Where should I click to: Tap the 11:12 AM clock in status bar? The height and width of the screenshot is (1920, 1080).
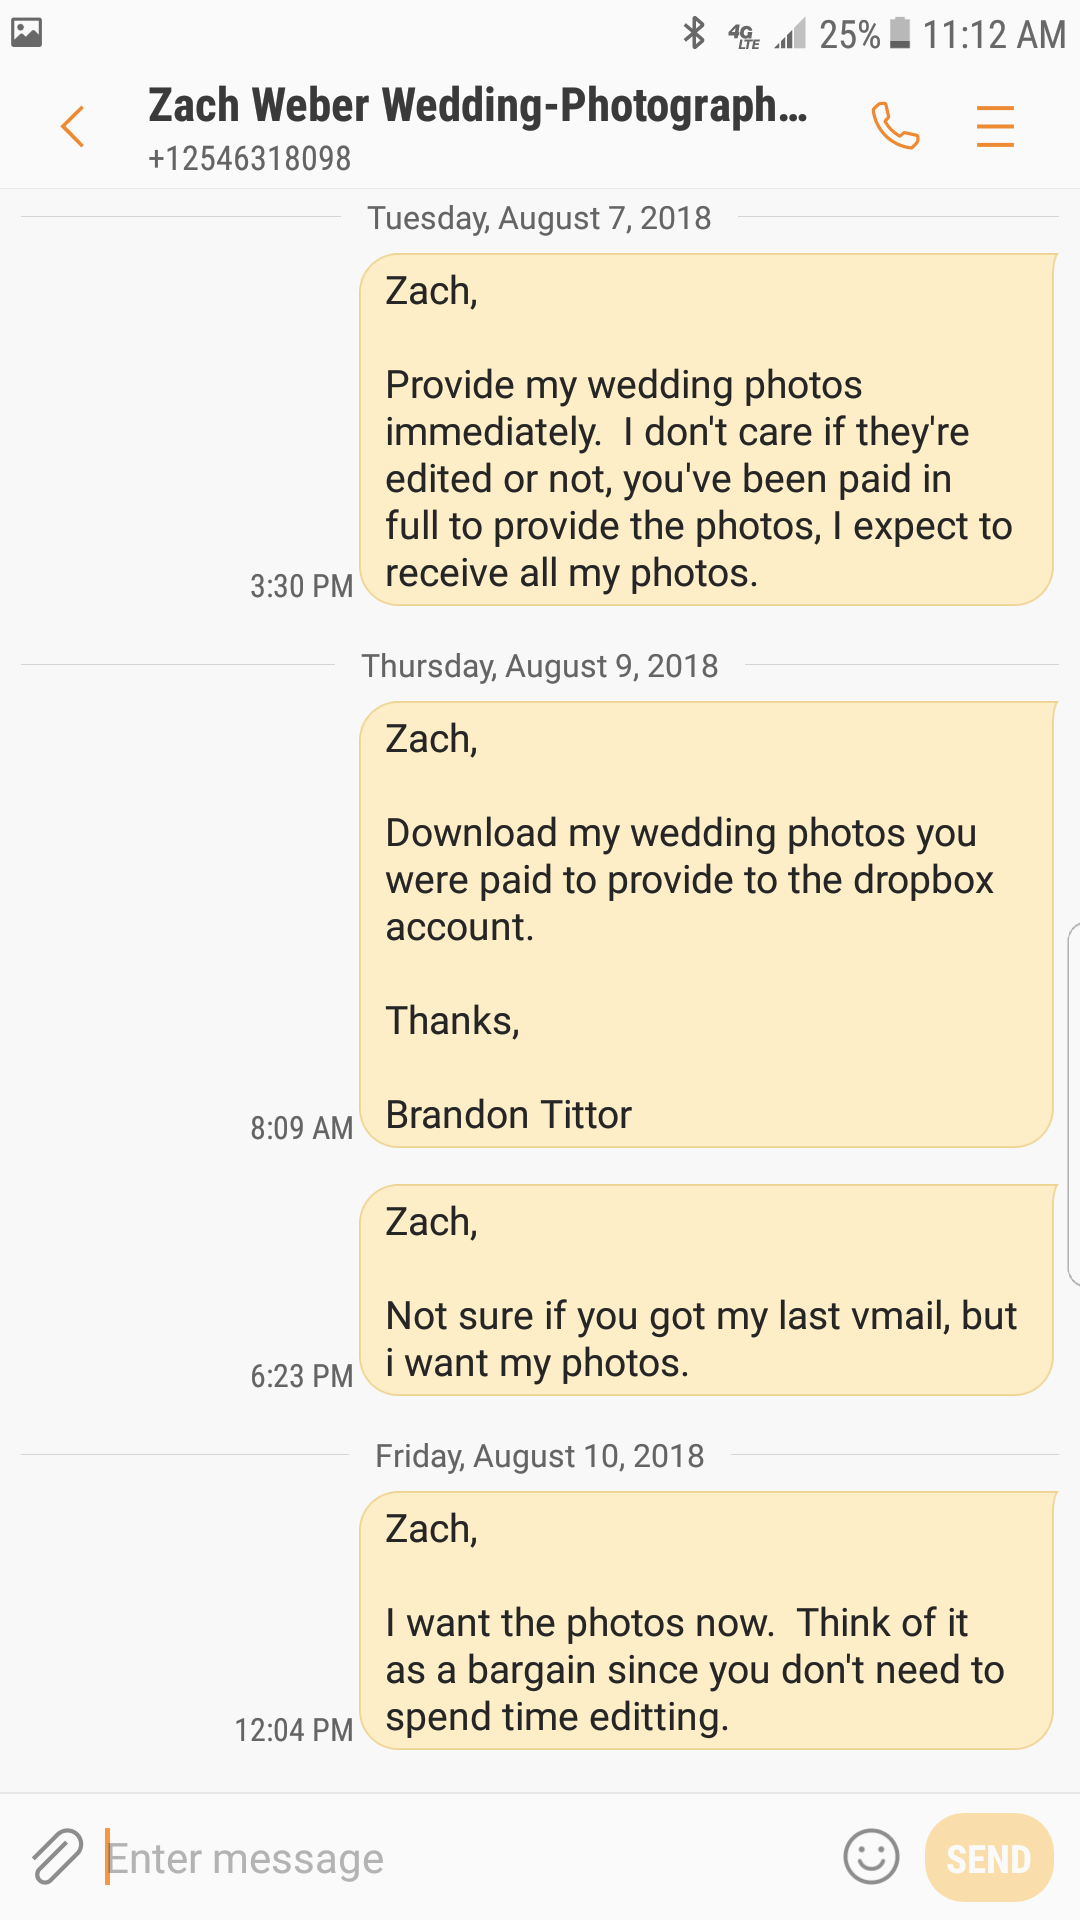point(994,35)
